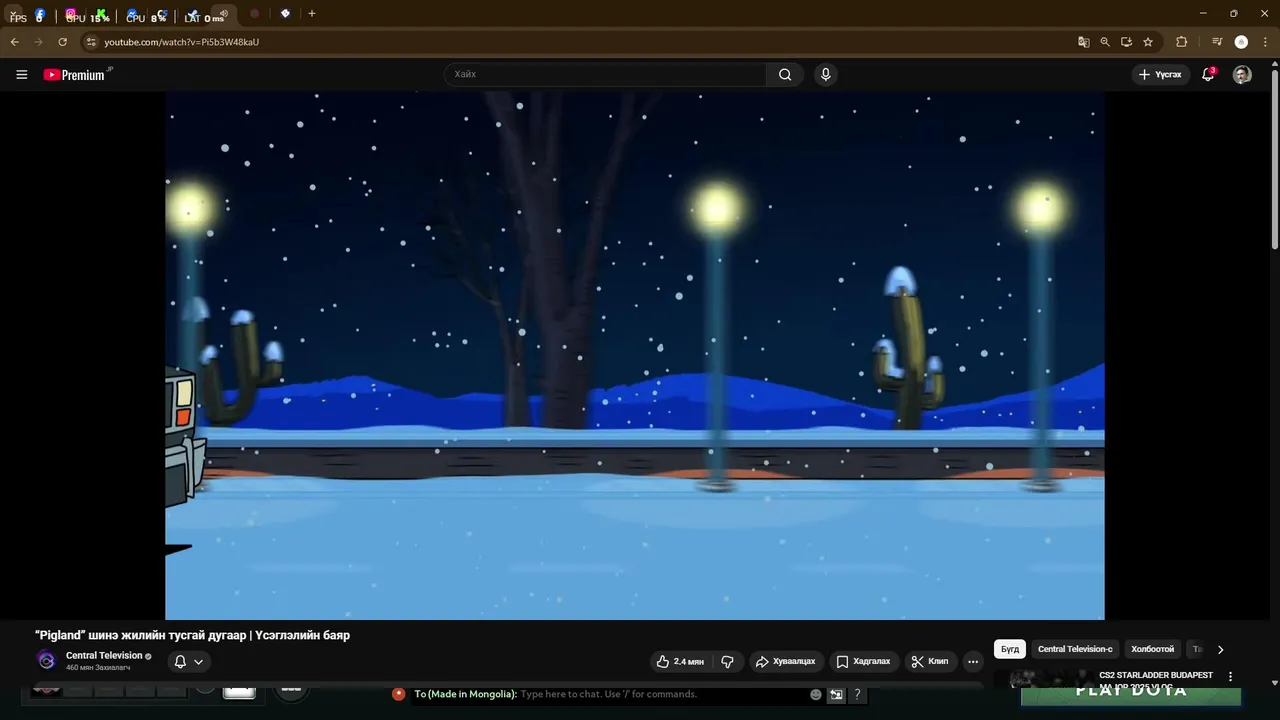Open the Central Television channel avatar
Screen dimensions: 1280x720
point(46,660)
